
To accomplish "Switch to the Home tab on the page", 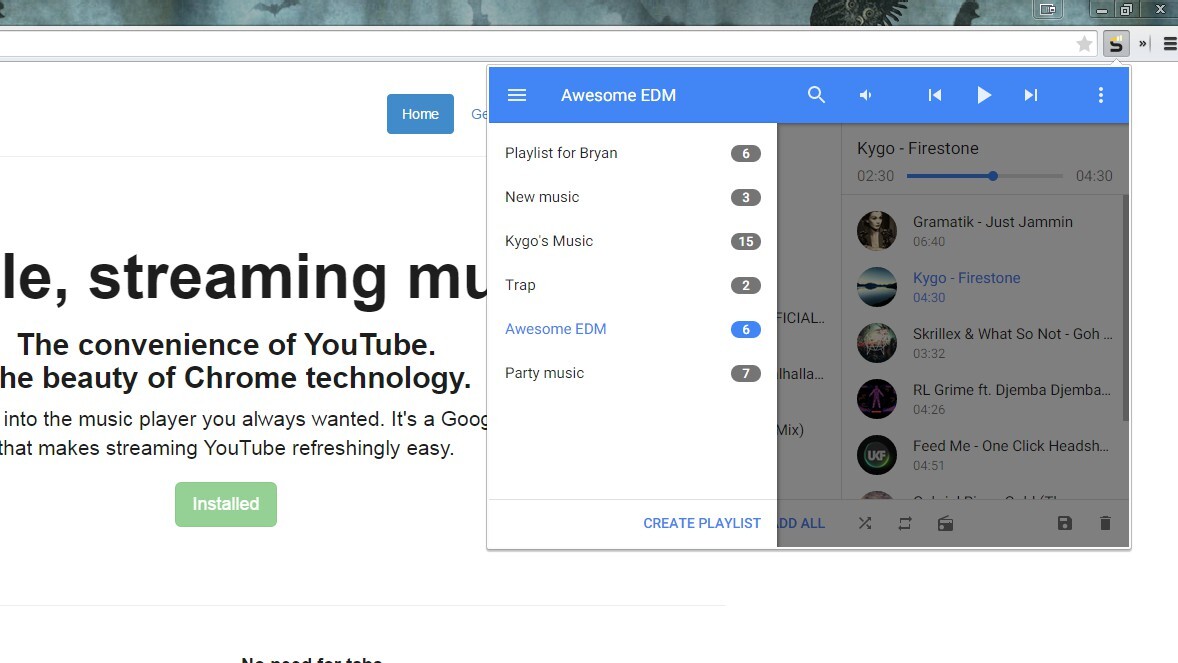I will 420,113.
